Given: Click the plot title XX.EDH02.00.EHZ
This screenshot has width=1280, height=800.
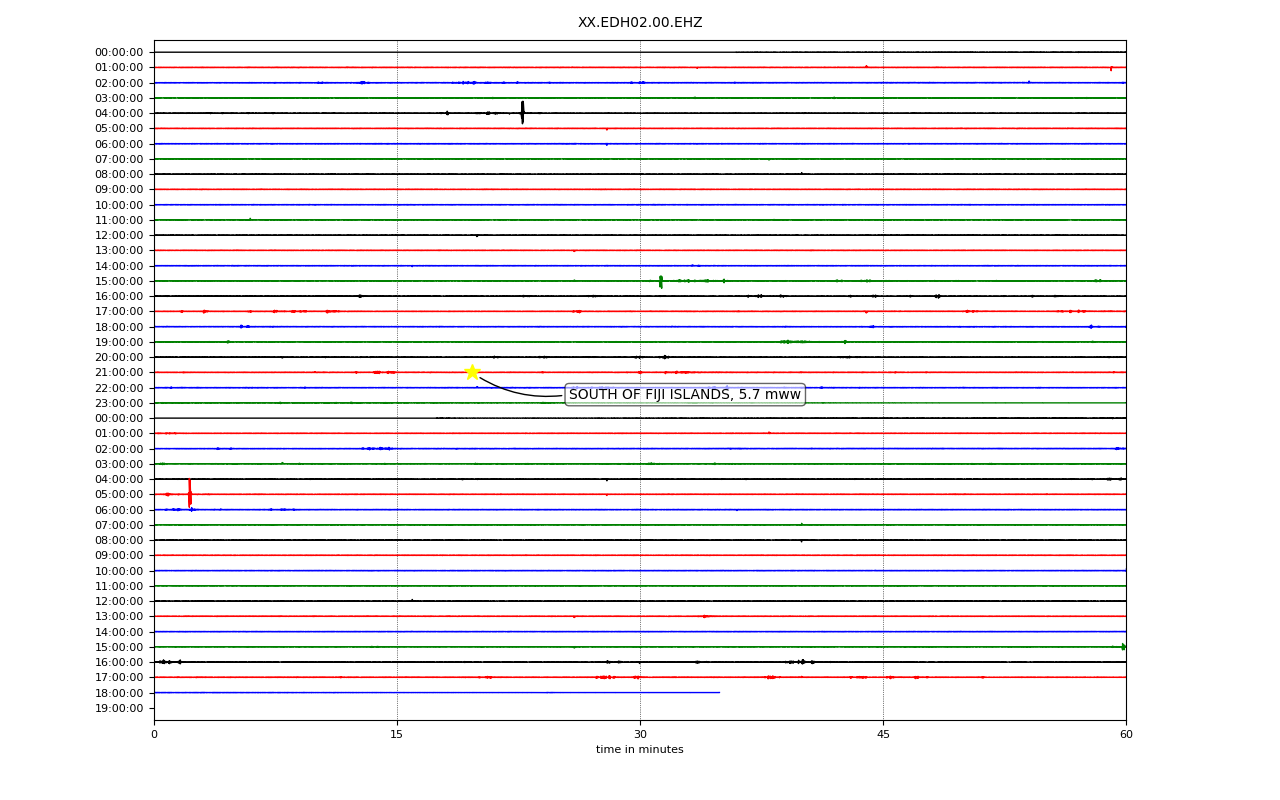Looking at the screenshot, I should coord(640,22).
